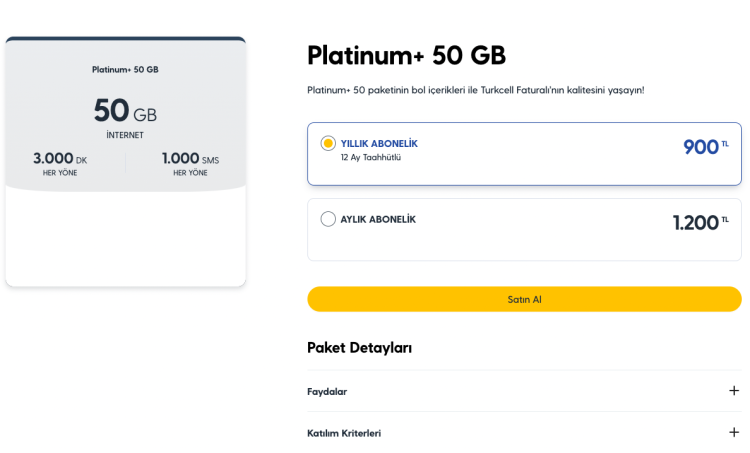Click the AYLIK ABONELİK label text
The image size is (750, 453).
click(378, 219)
